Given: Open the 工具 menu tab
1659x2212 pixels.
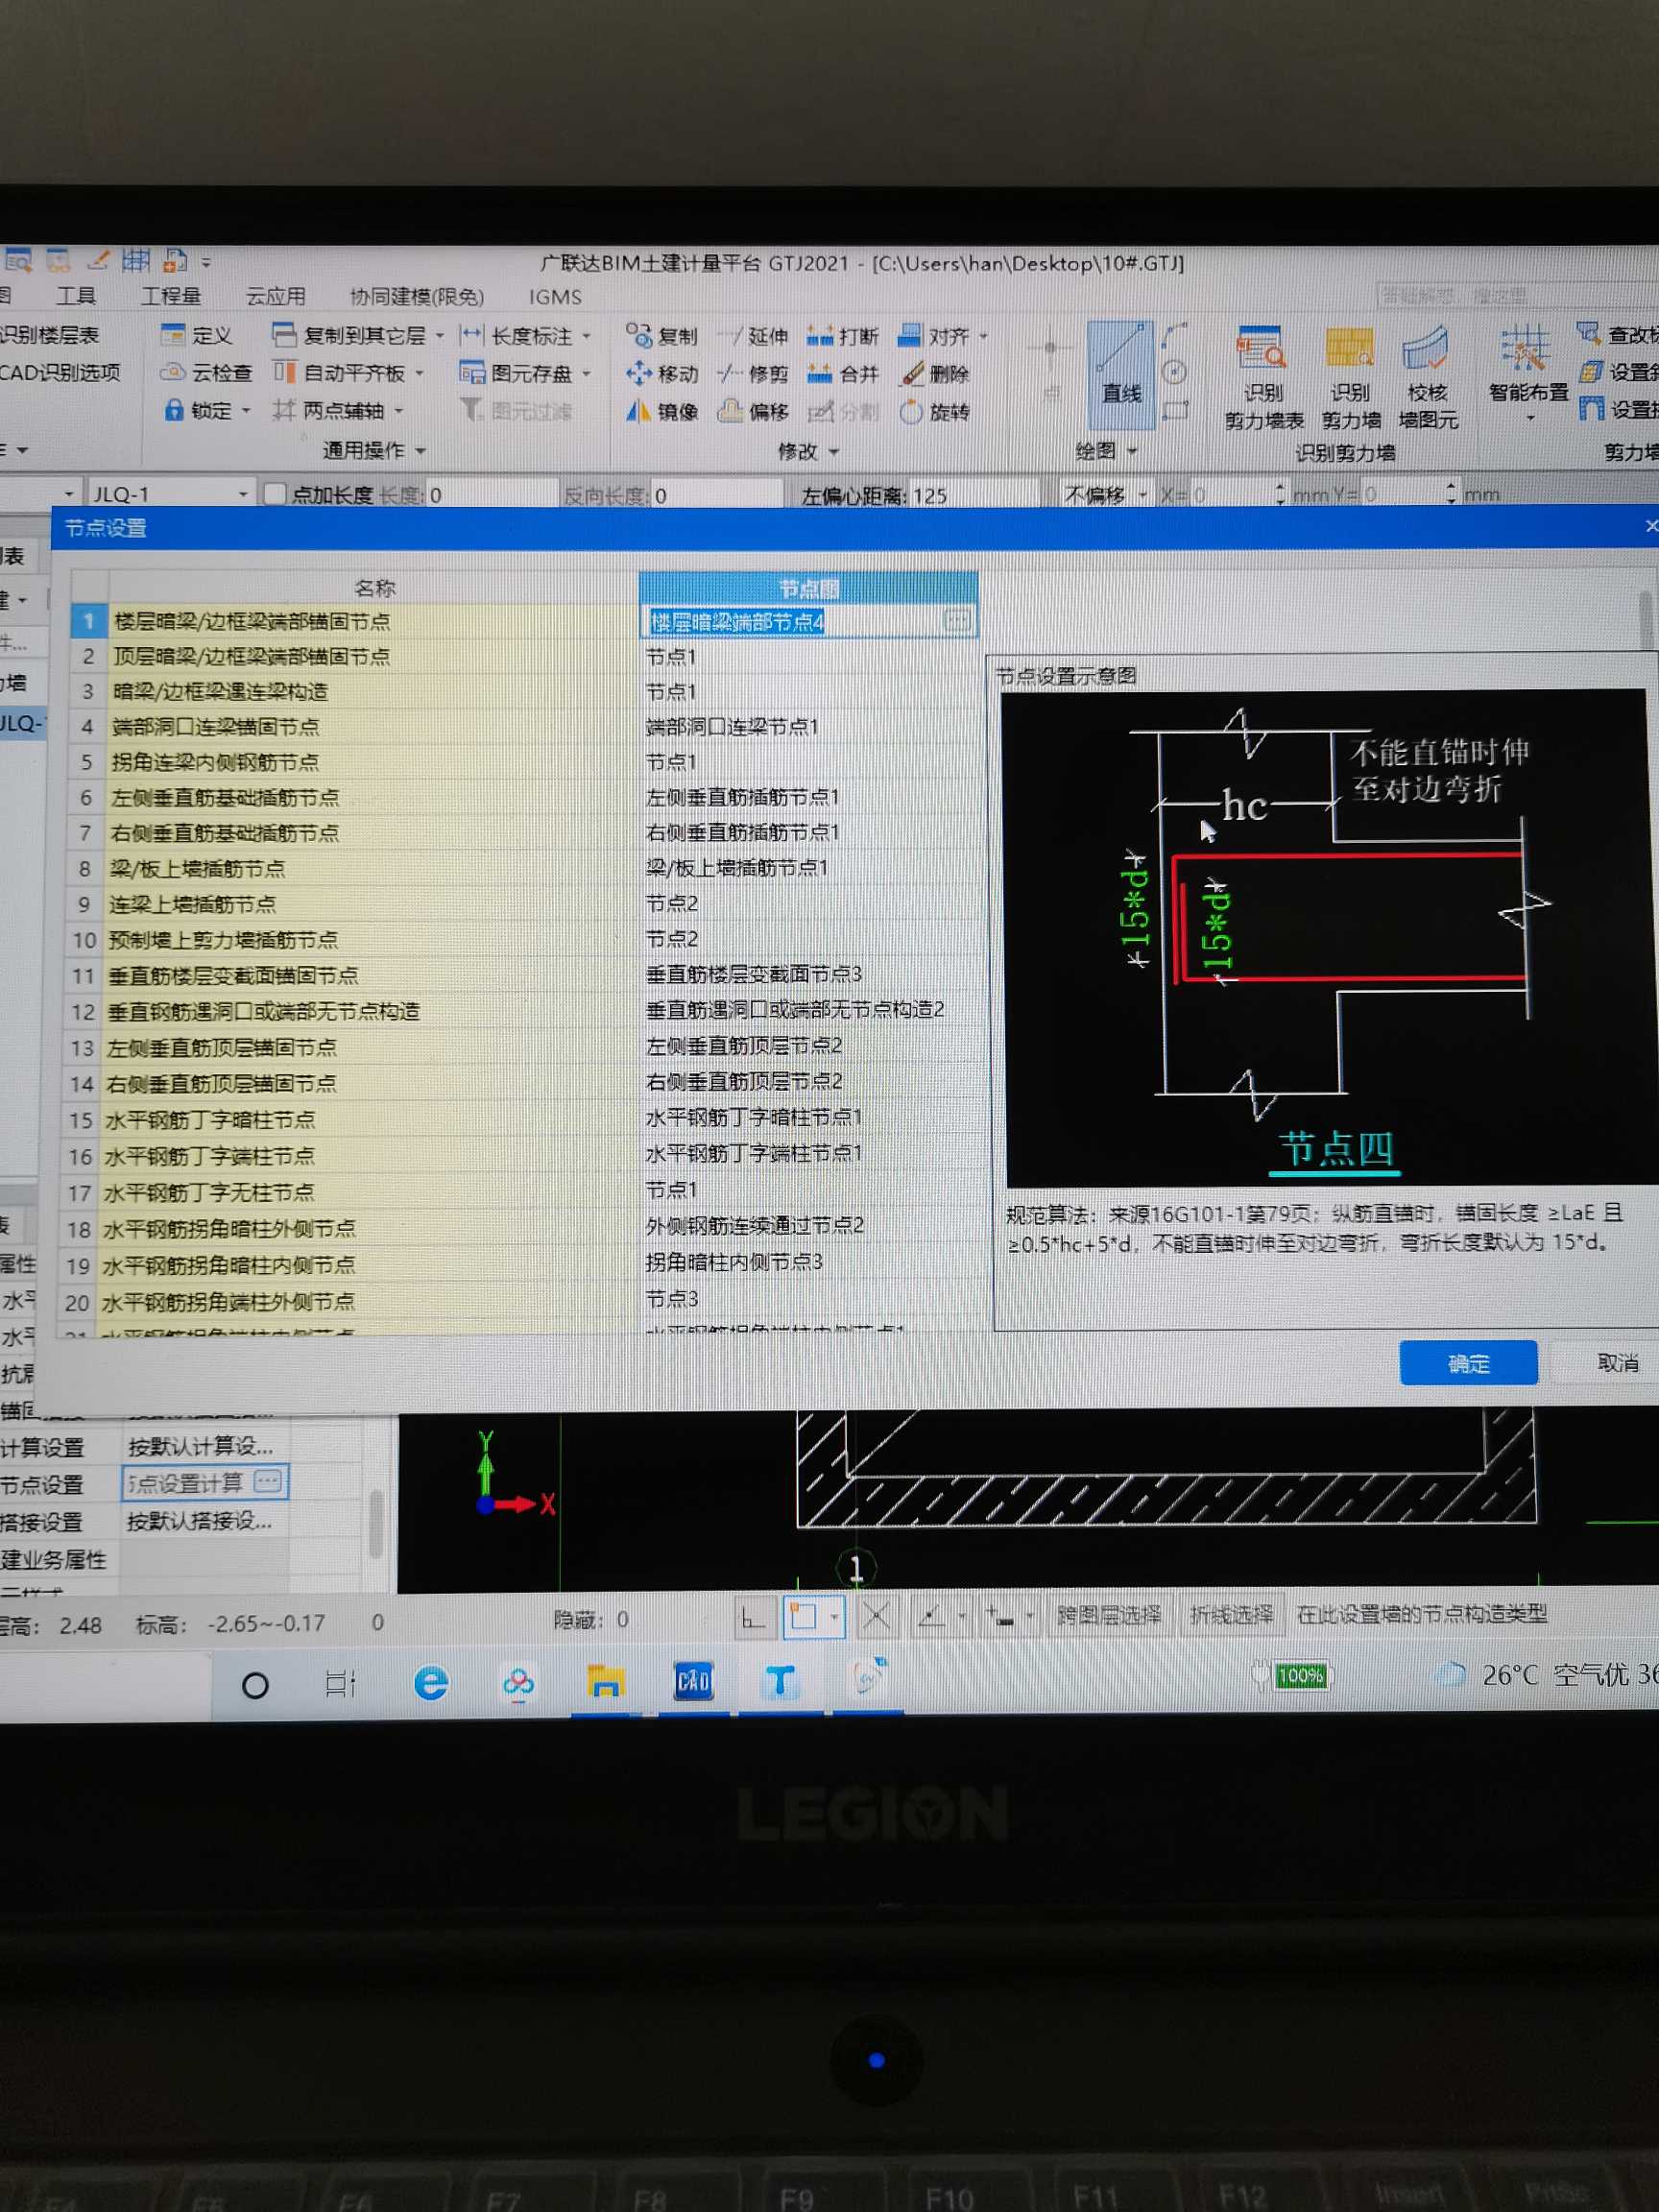Looking at the screenshot, I should 76,296.
